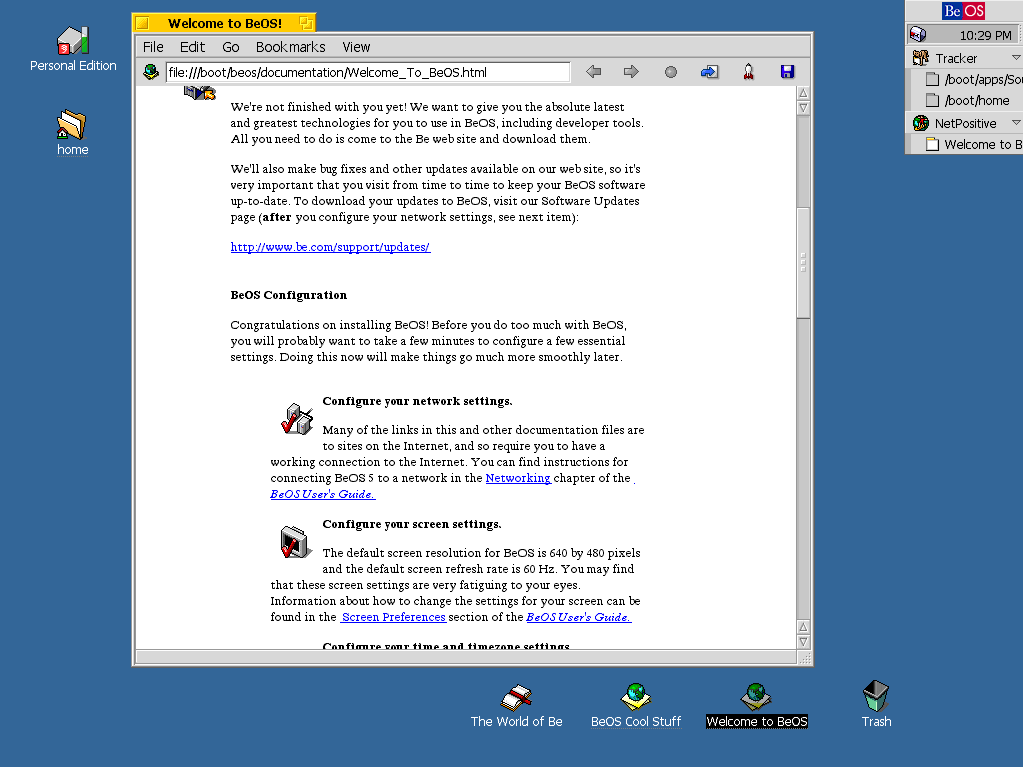
Task: Open the Bookmarks menu
Action: 291,47
